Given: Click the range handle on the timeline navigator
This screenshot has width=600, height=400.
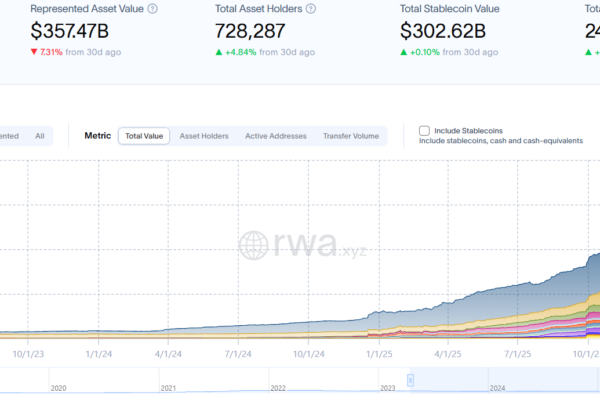Looking at the screenshot, I should pyautogui.click(x=410, y=377).
